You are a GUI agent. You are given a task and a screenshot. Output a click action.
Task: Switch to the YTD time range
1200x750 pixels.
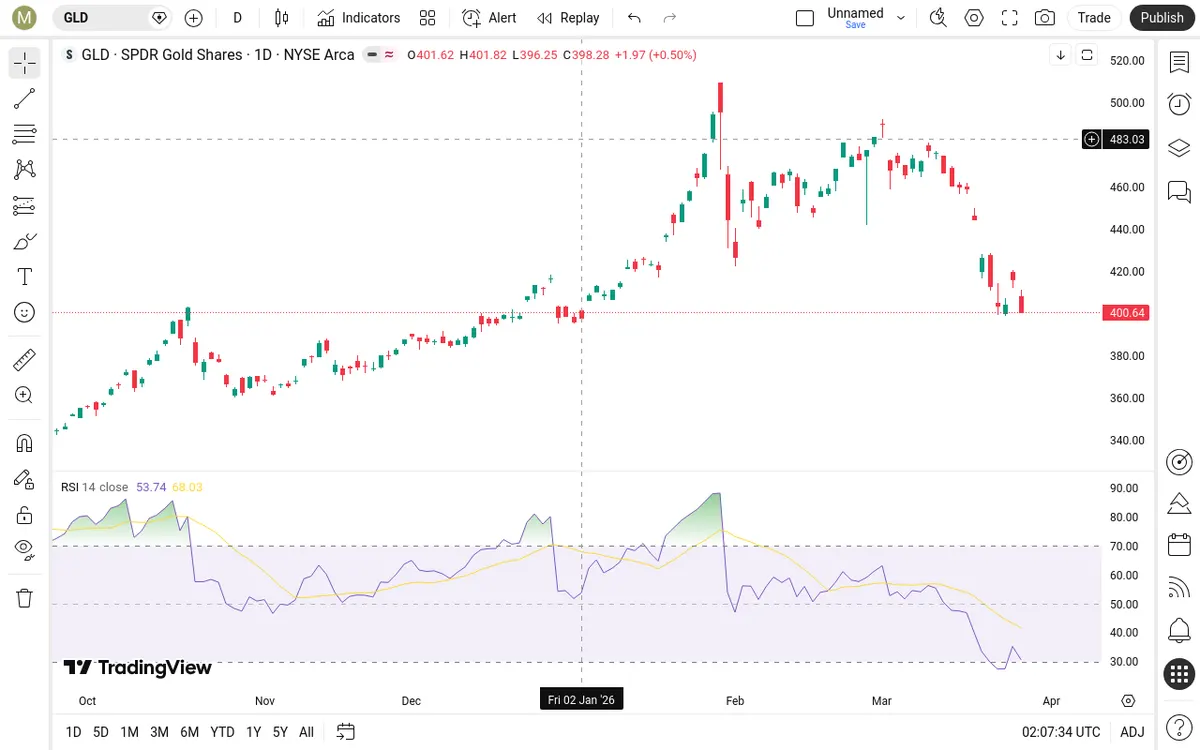coord(222,732)
